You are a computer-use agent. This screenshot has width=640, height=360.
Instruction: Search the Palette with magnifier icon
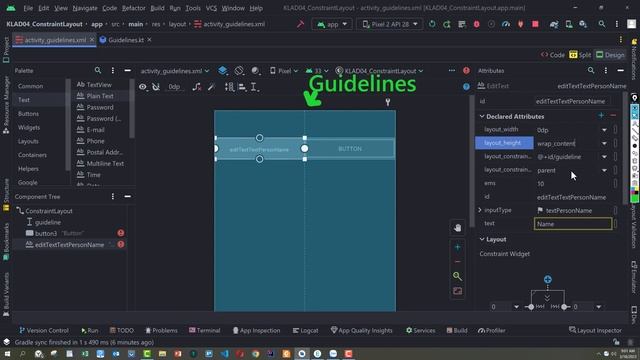[98, 71]
